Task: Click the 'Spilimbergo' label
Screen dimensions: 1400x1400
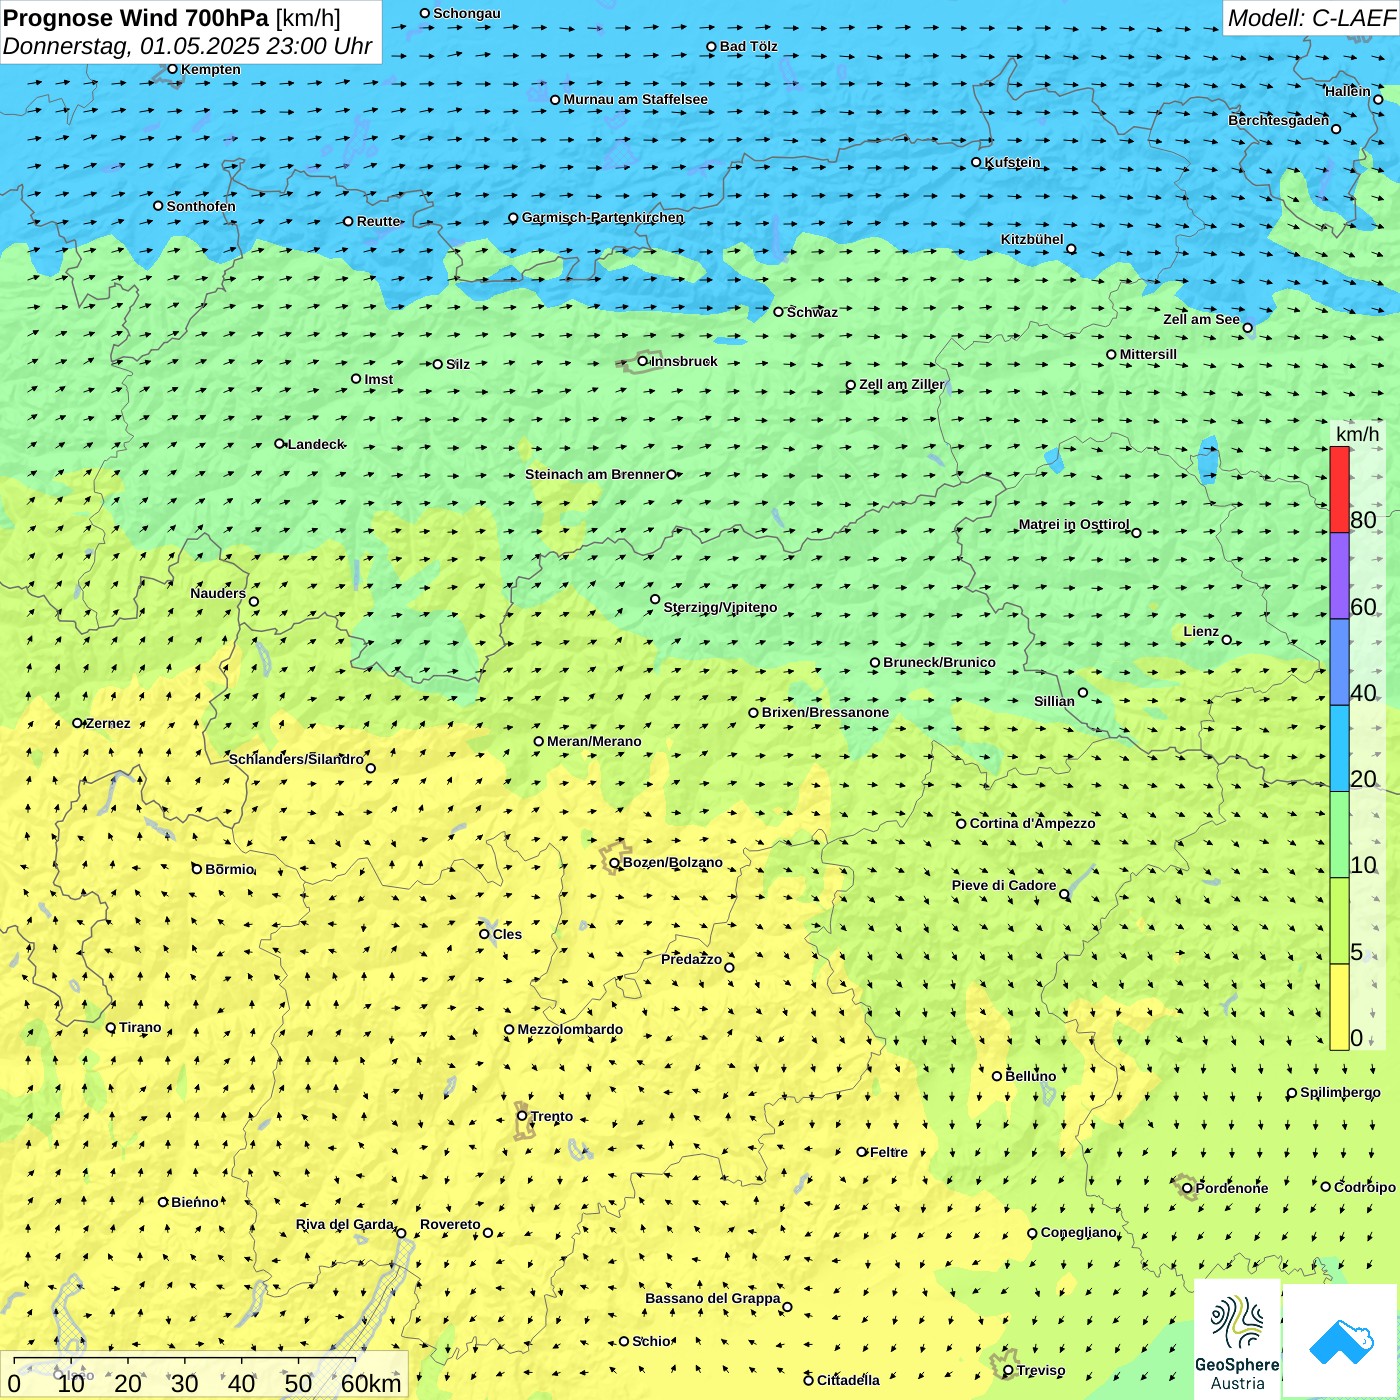Action: 1340,1092
